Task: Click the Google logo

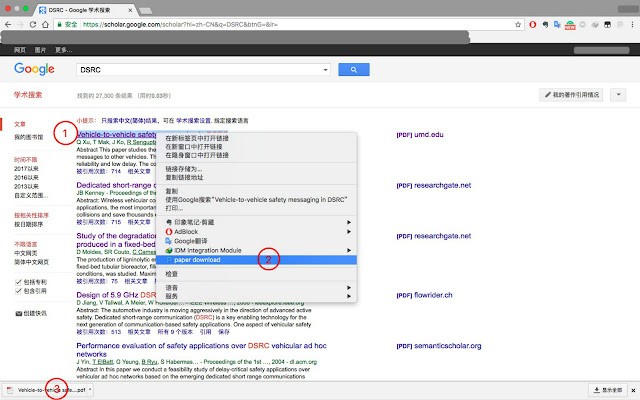Action: [x=34, y=69]
